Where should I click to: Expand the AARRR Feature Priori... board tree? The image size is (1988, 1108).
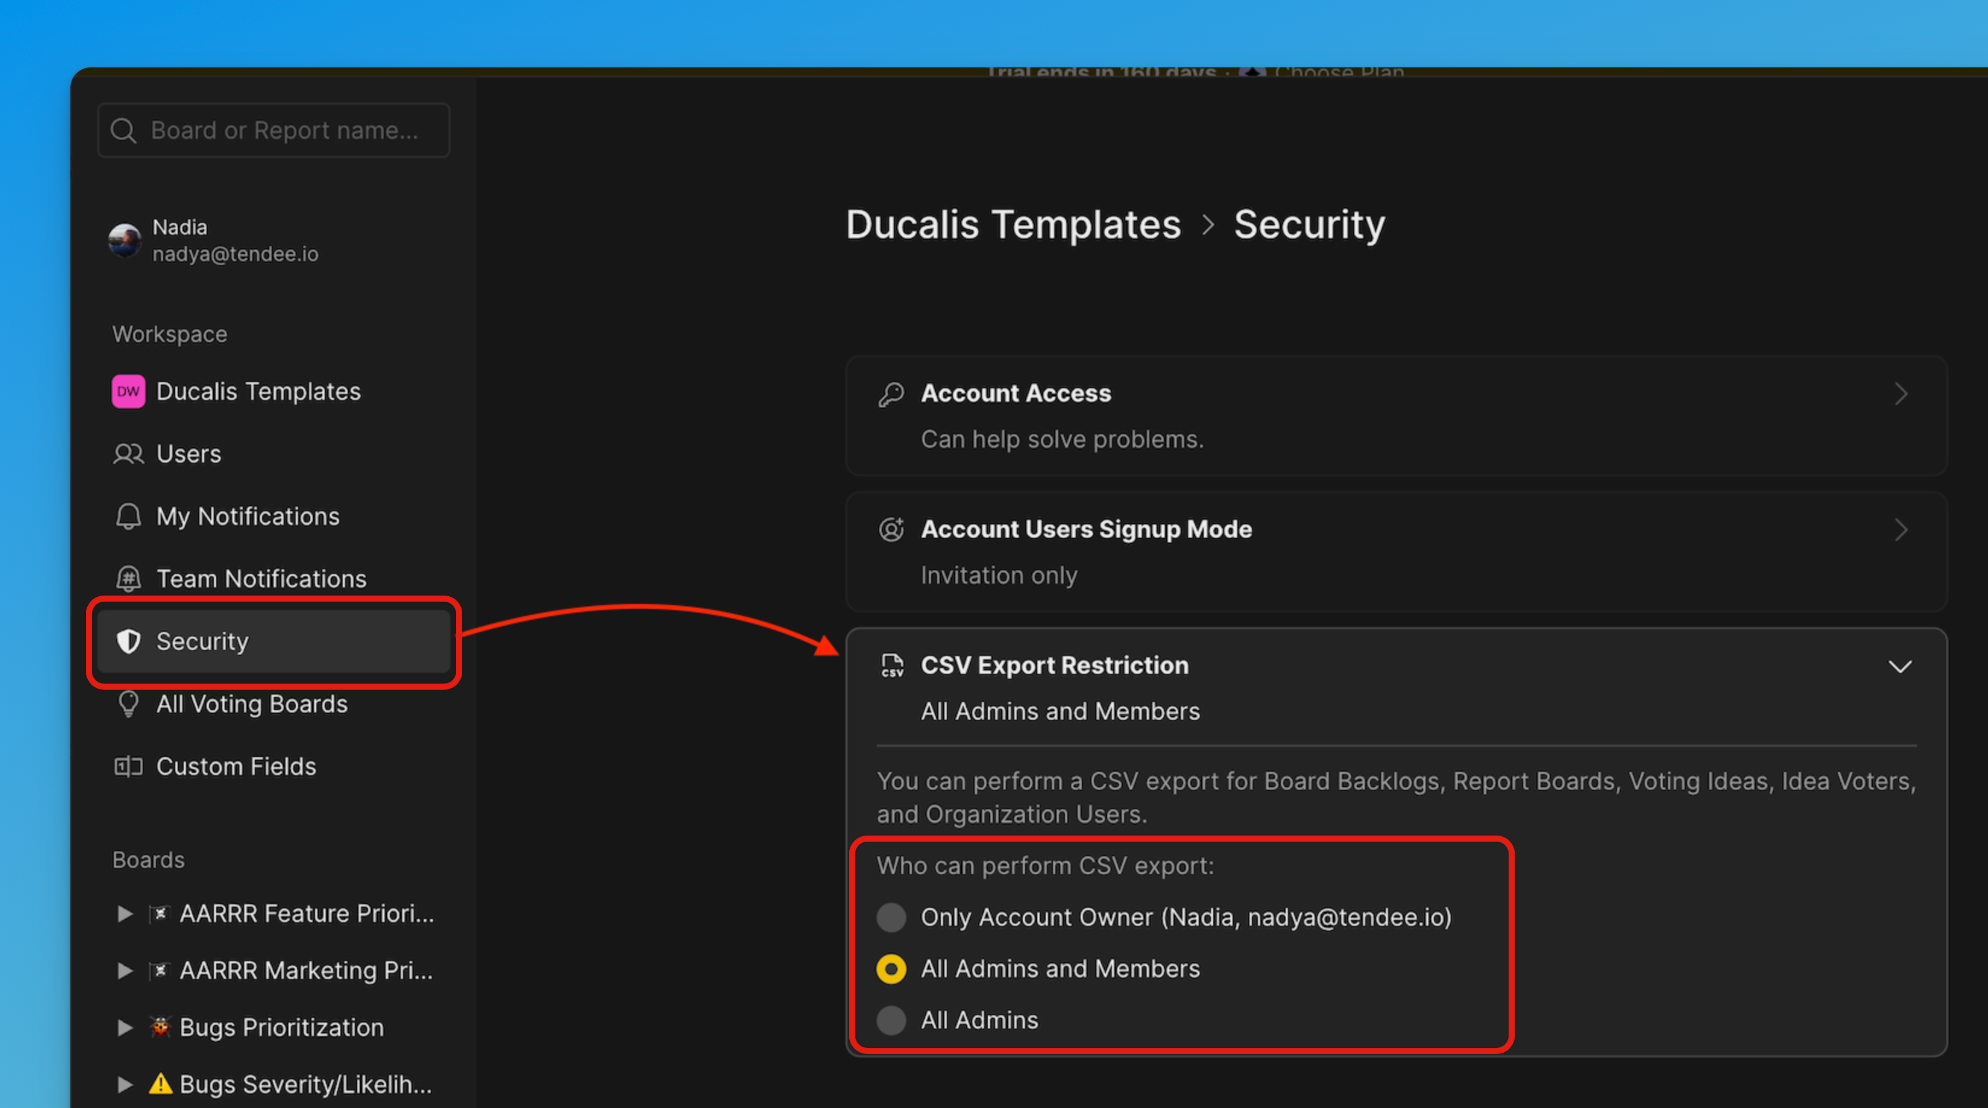(x=124, y=914)
